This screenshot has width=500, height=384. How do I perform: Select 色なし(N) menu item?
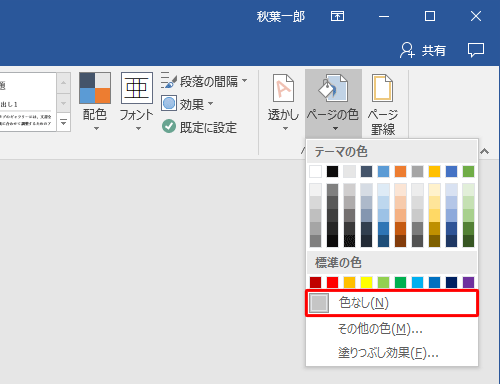coord(392,303)
